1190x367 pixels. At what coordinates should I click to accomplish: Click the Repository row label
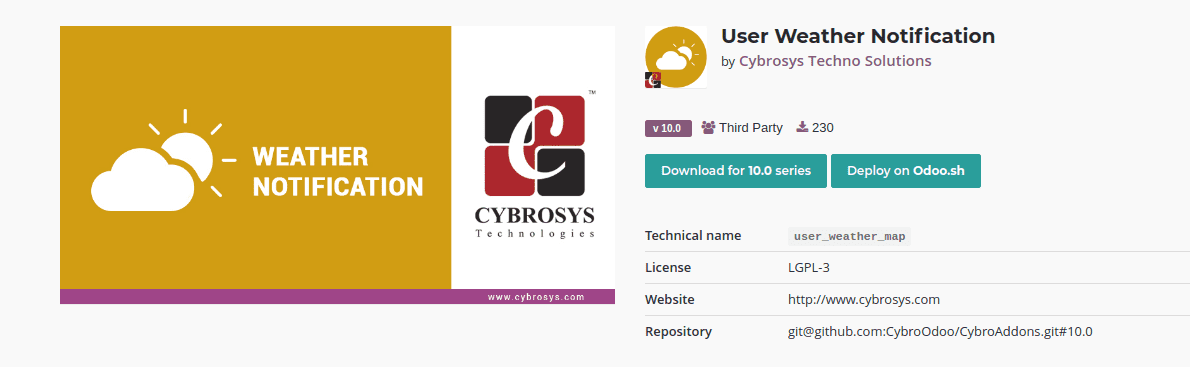678,331
